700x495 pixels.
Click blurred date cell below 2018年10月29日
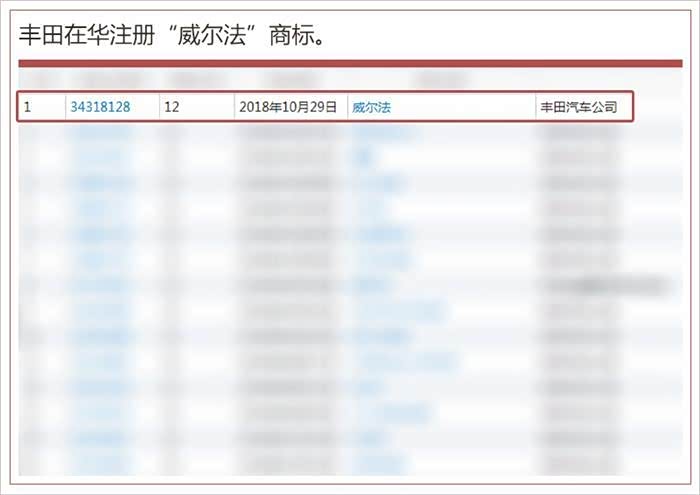pyautogui.click(x=288, y=132)
